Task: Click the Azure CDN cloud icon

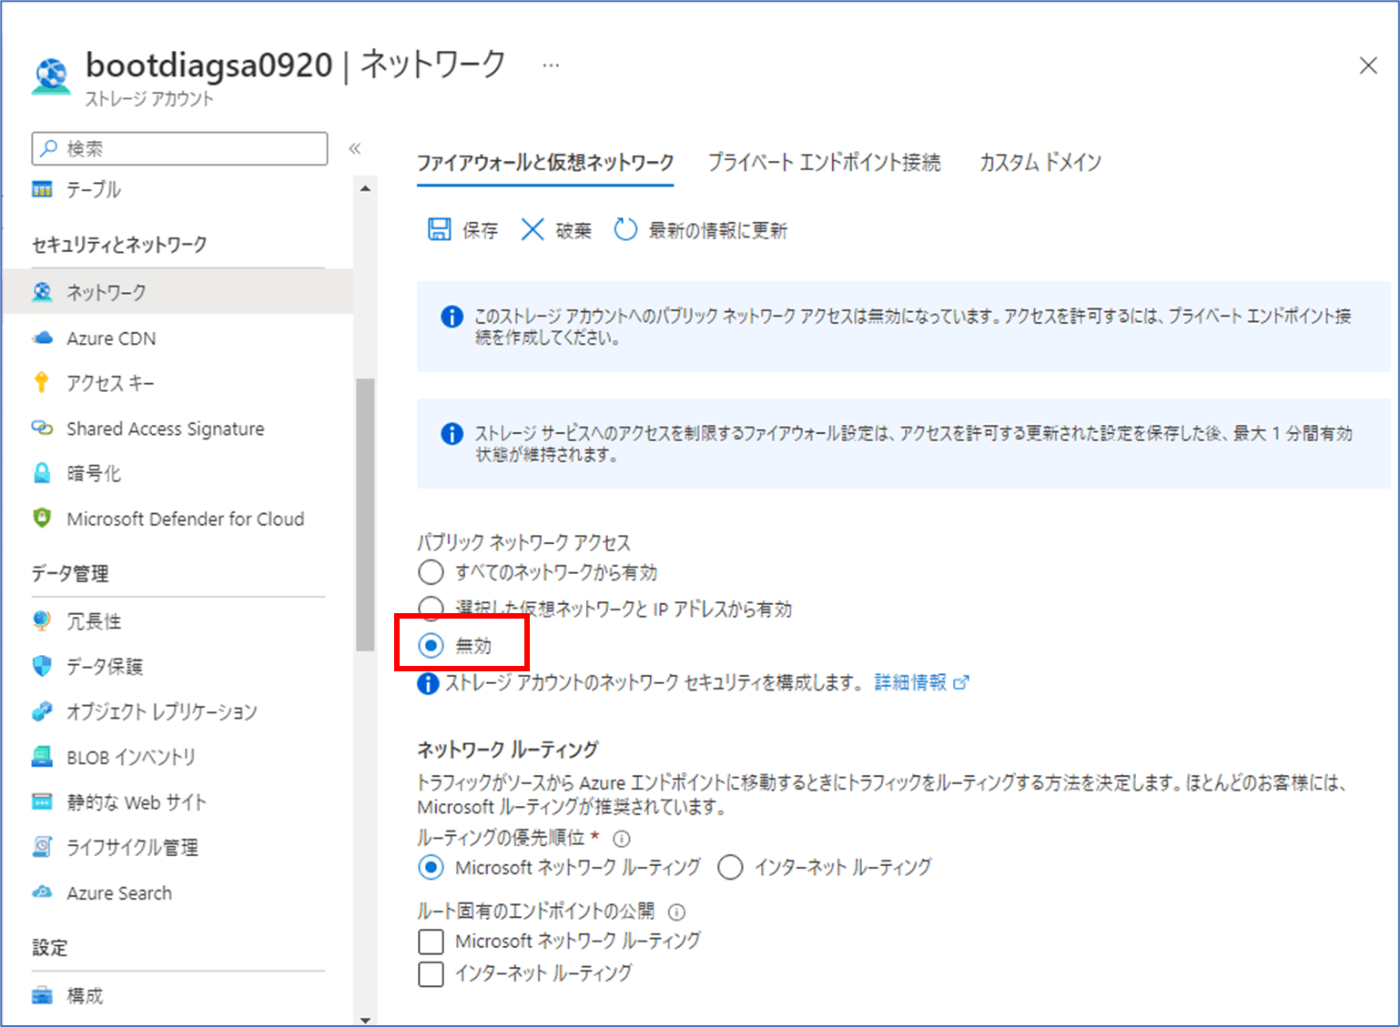Action: 42,338
